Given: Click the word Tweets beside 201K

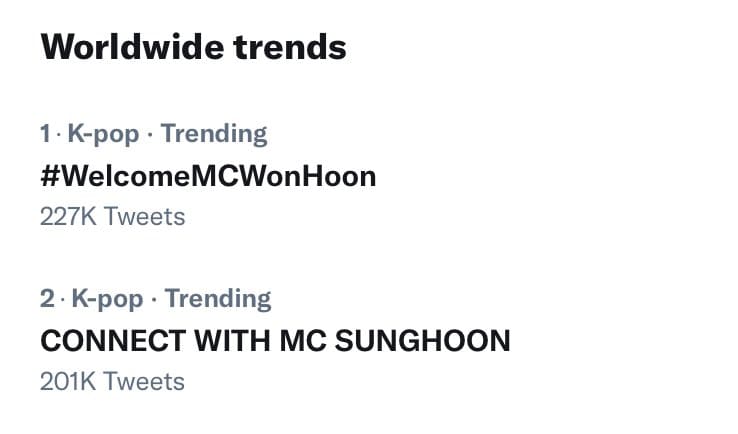Looking at the screenshot, I should tap(144, 380).
